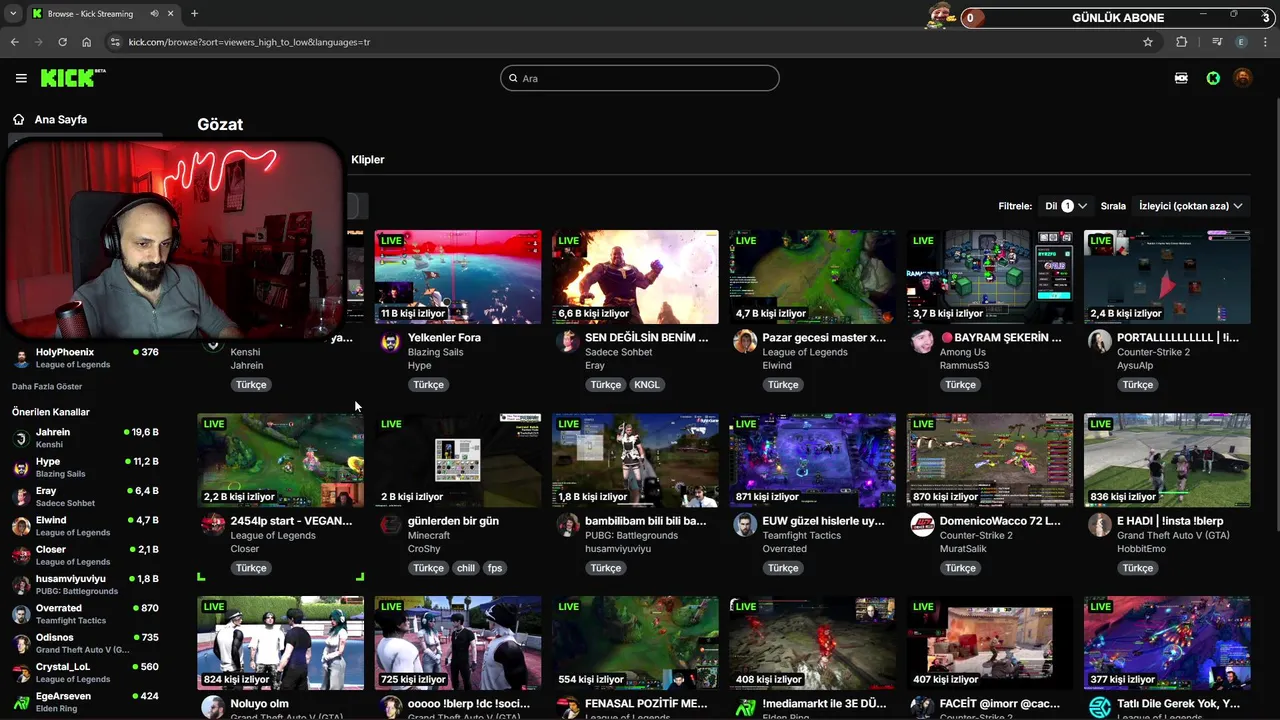Open the İzleyici (çoktan aza) sort dropdown
The width and height of the screenshot is (1280, 720).
click(1191, 206)
